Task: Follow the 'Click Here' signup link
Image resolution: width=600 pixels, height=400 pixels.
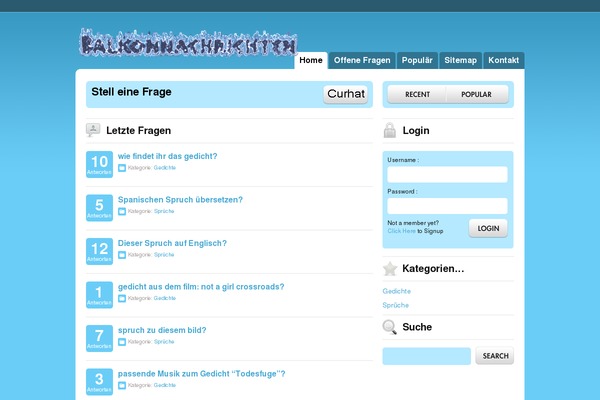Action: tap(401, 231)
